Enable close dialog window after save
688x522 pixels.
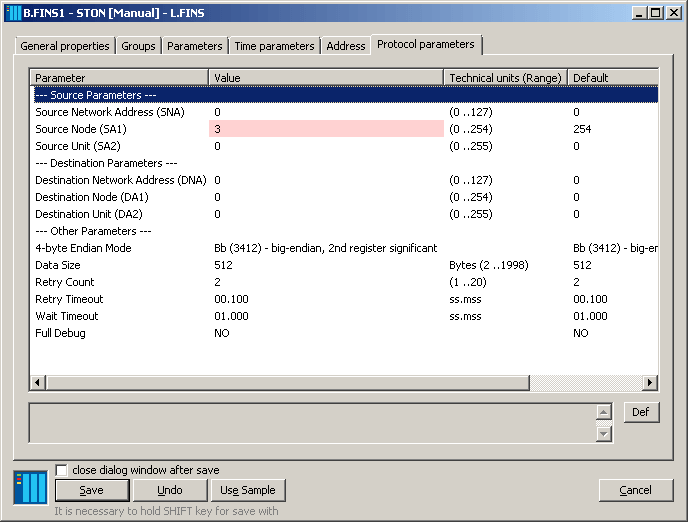[62, 470]
